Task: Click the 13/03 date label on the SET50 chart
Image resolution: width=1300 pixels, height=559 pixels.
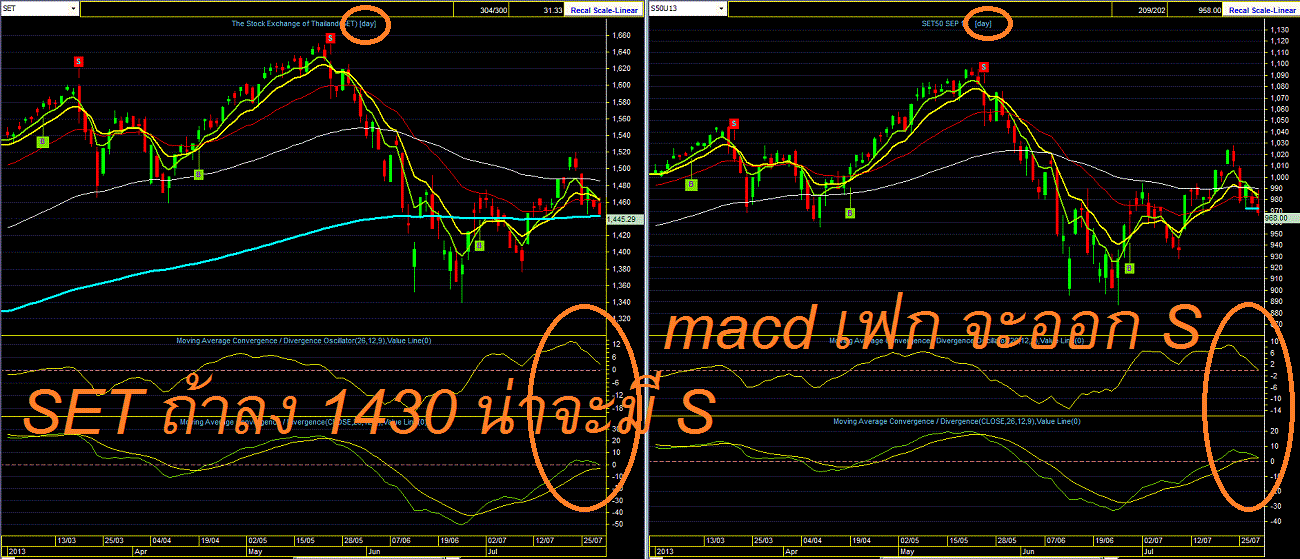Action: tap(713, 540)
